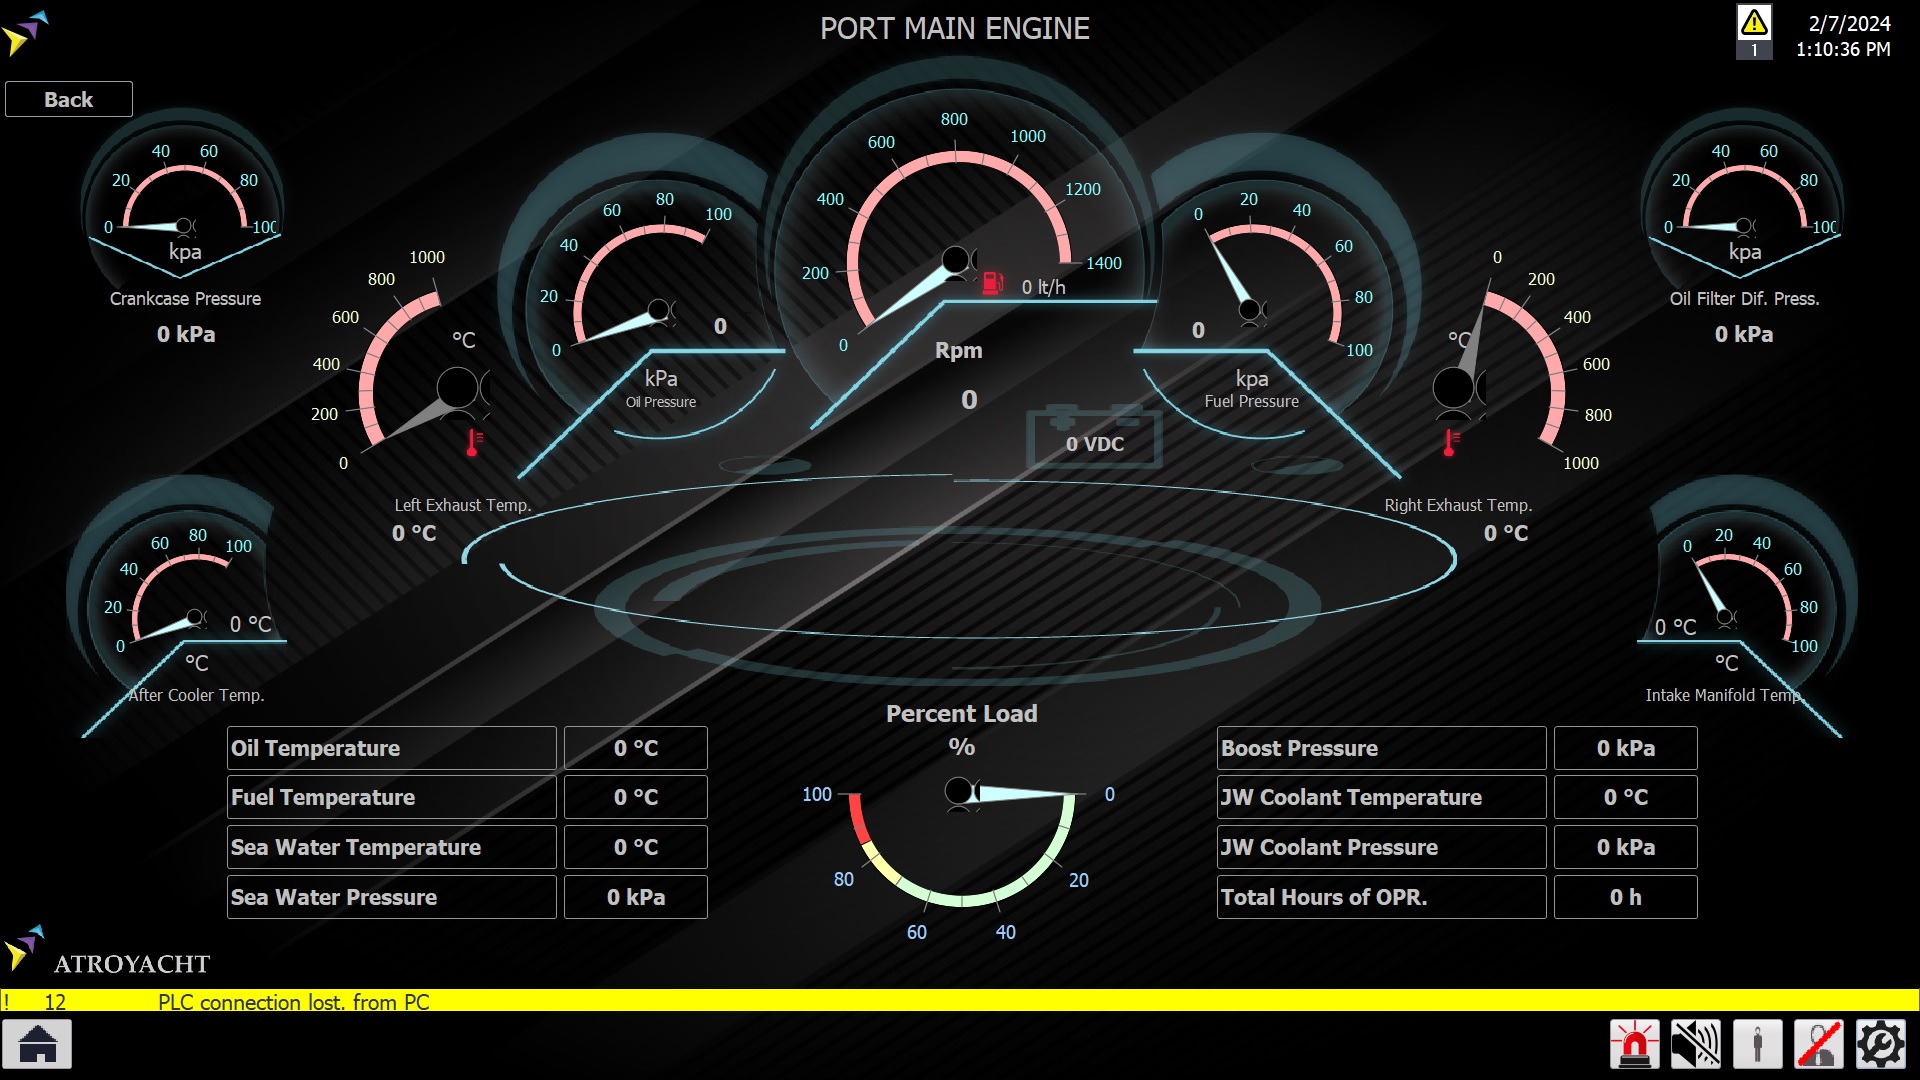1920x1080 pixels.
Task: Open the gear and wrench settings icon
Action: pos(1881,1044)
